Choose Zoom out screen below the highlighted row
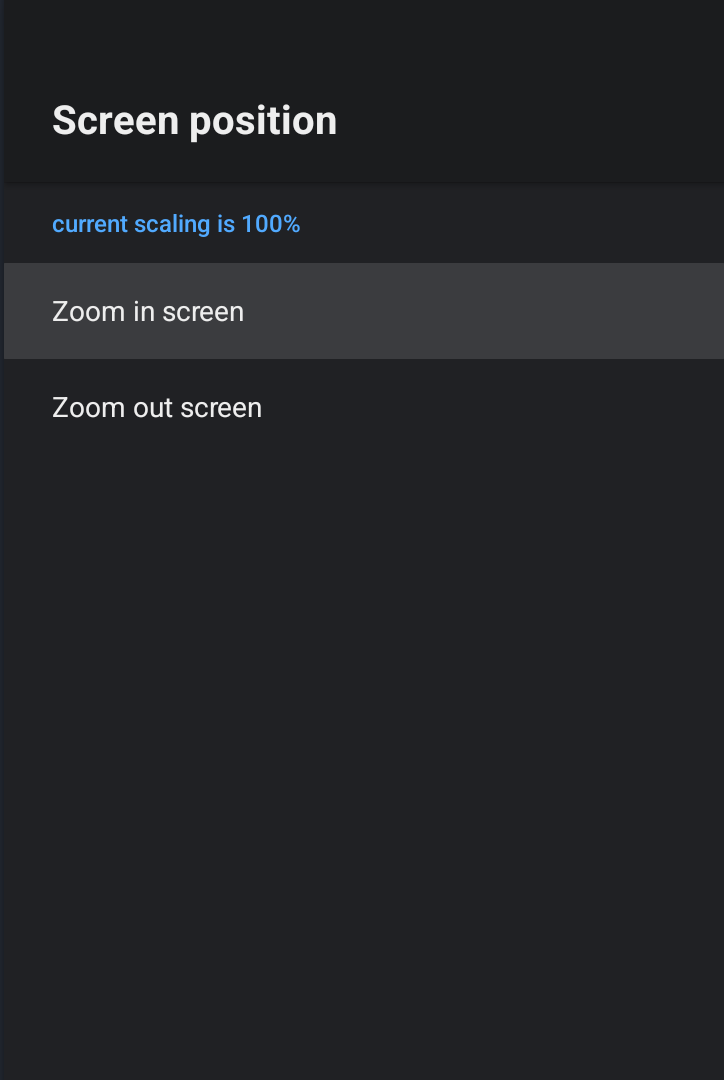Viewport: 724px width, 1080px height. (157, 408)
